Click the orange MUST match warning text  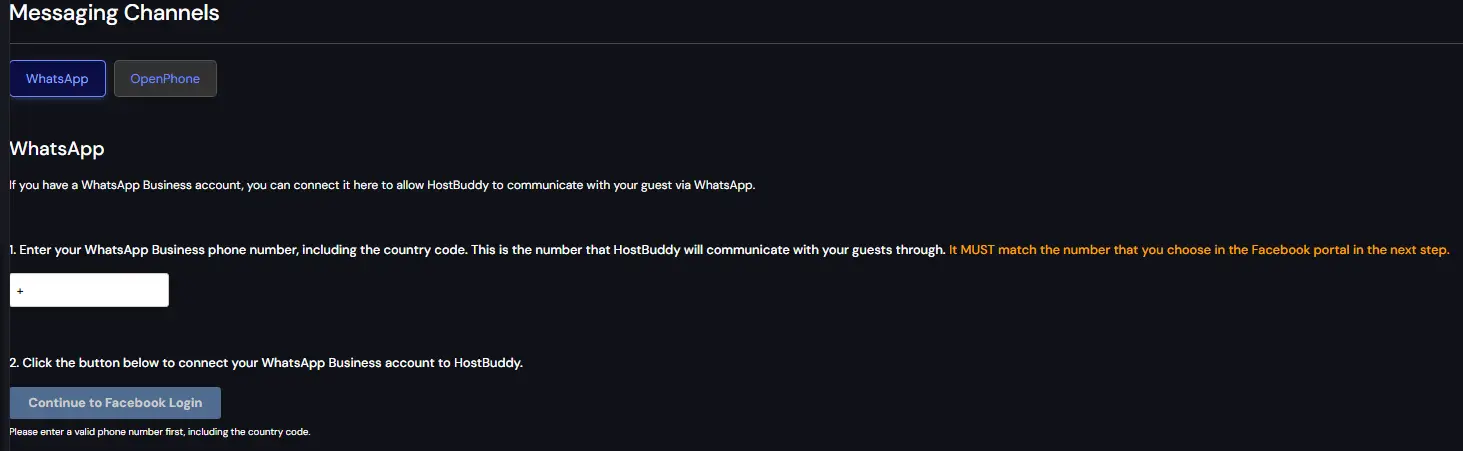pos(1198,250)
